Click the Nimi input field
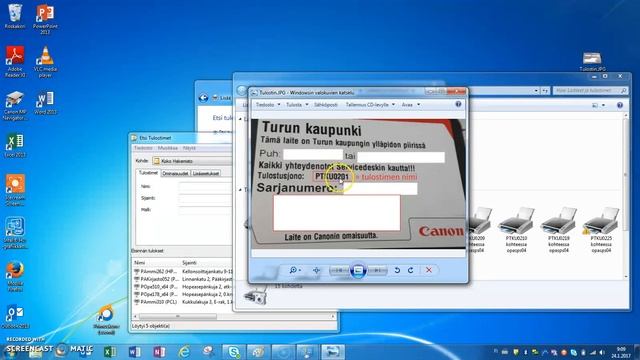 point(205,187)
